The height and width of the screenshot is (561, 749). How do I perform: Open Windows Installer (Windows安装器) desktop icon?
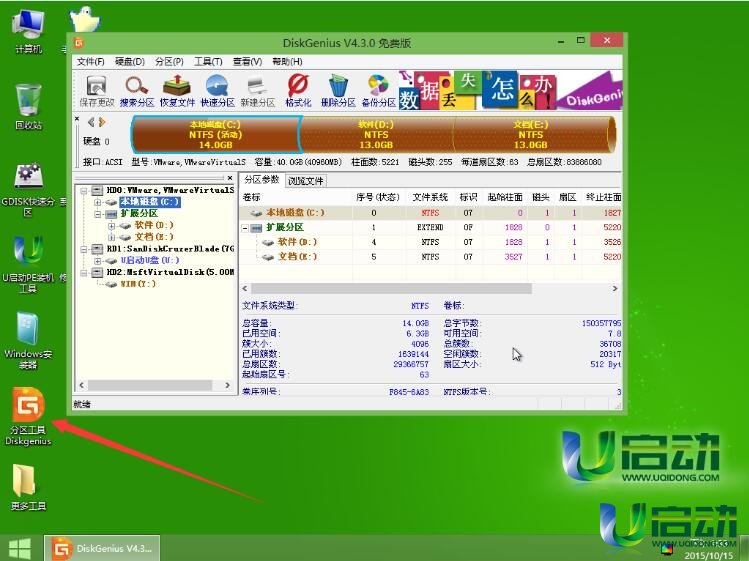point(28,340)
